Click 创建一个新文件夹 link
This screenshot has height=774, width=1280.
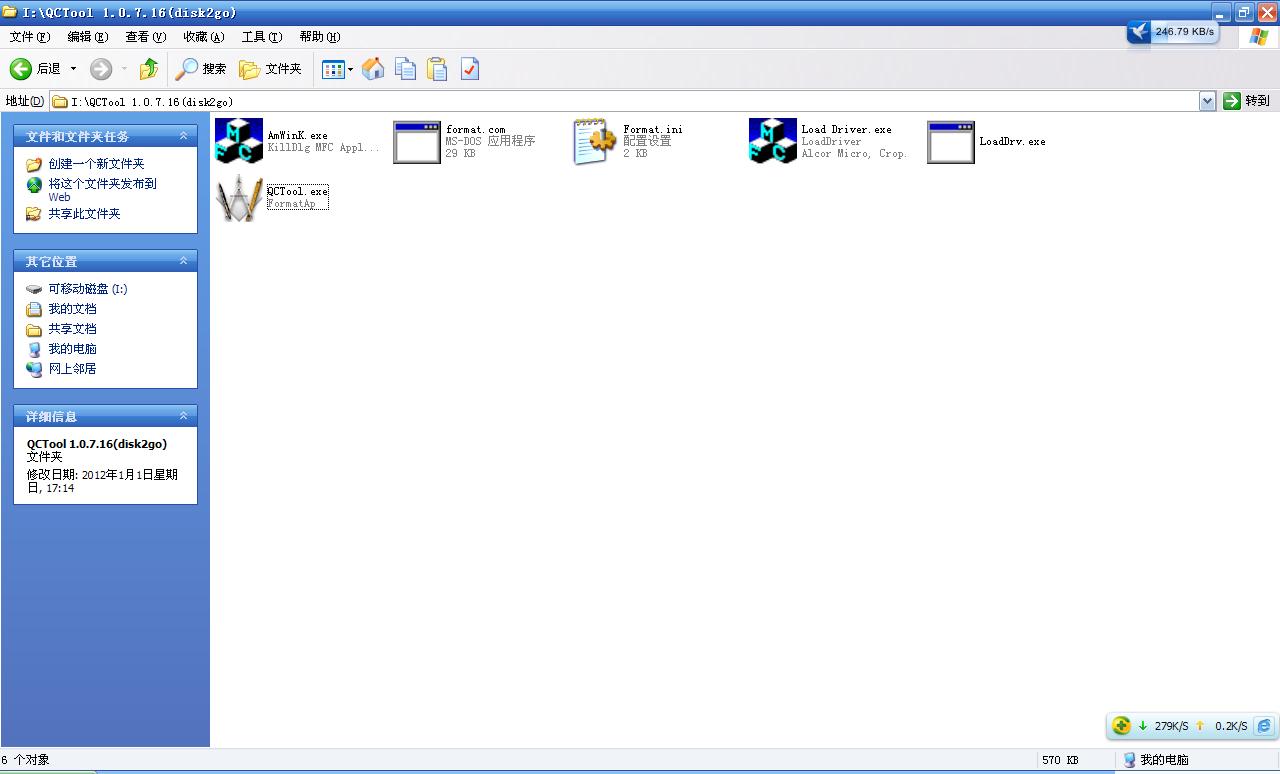click(96, 164)
